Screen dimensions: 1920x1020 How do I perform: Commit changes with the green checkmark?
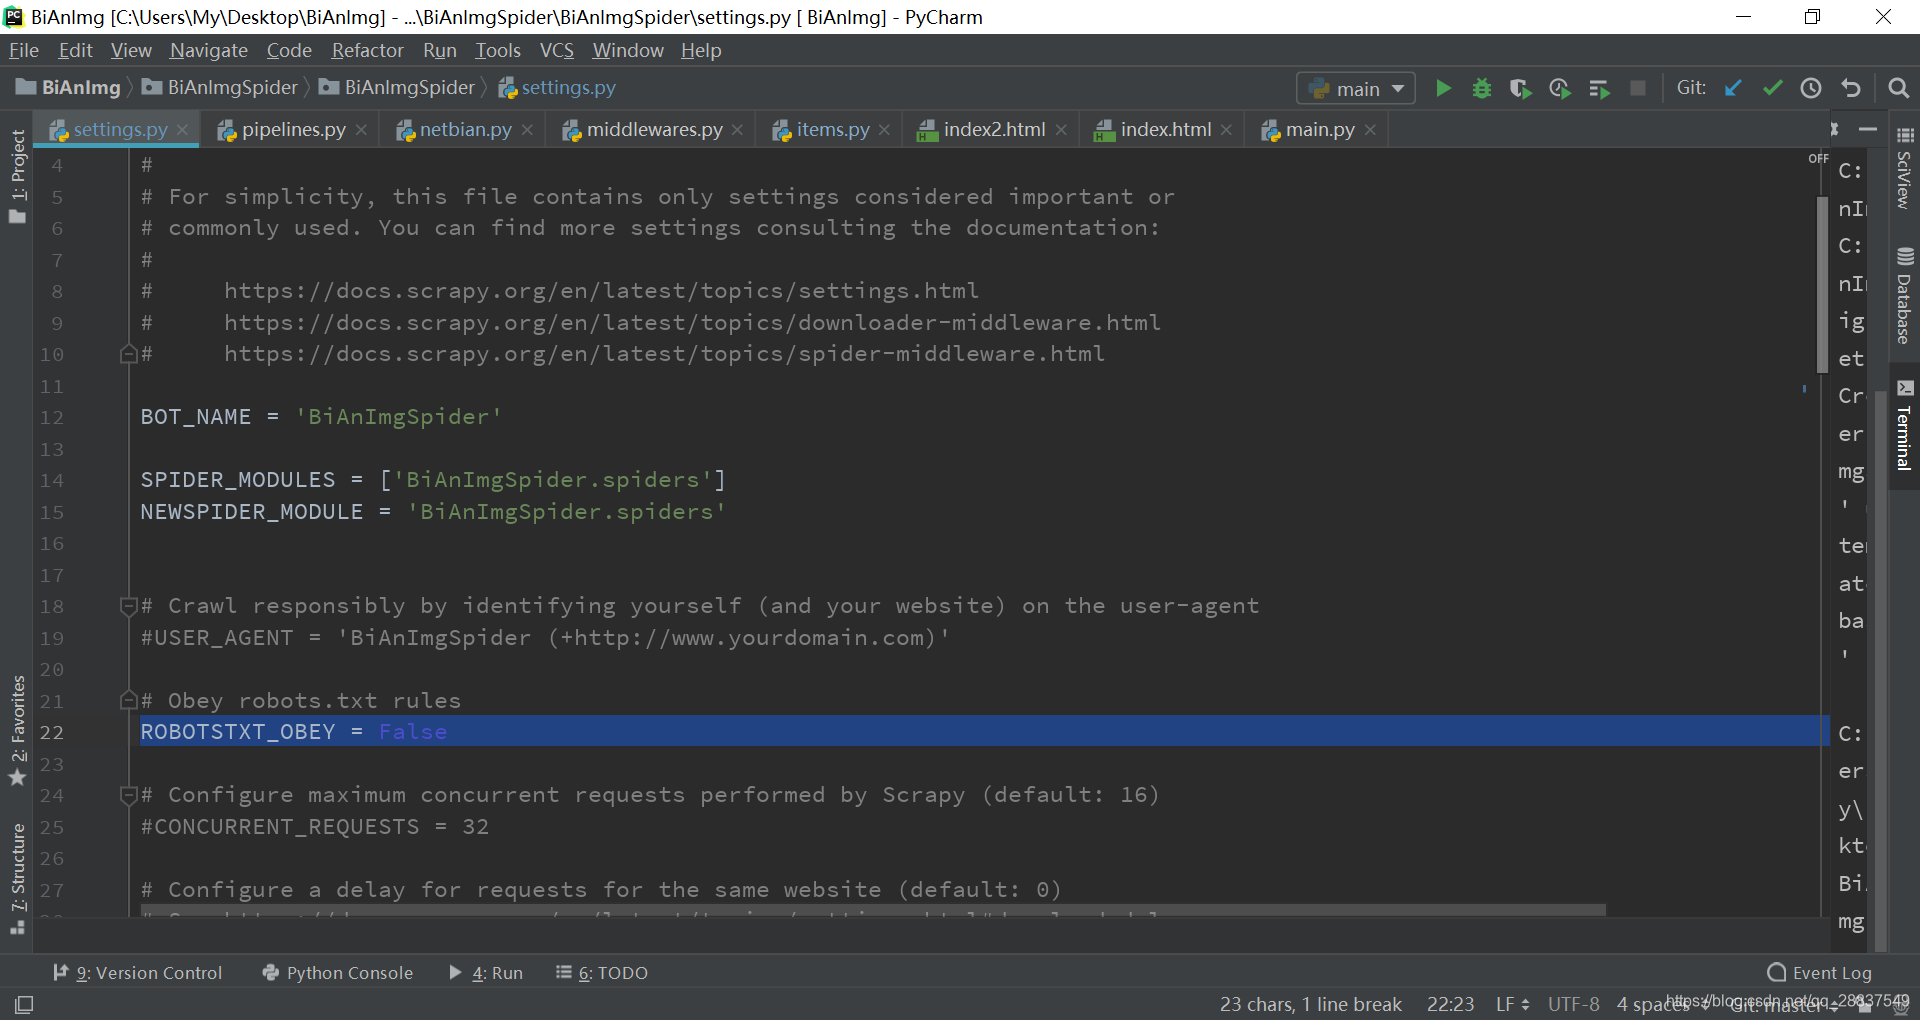click(x=1772, y=89)
